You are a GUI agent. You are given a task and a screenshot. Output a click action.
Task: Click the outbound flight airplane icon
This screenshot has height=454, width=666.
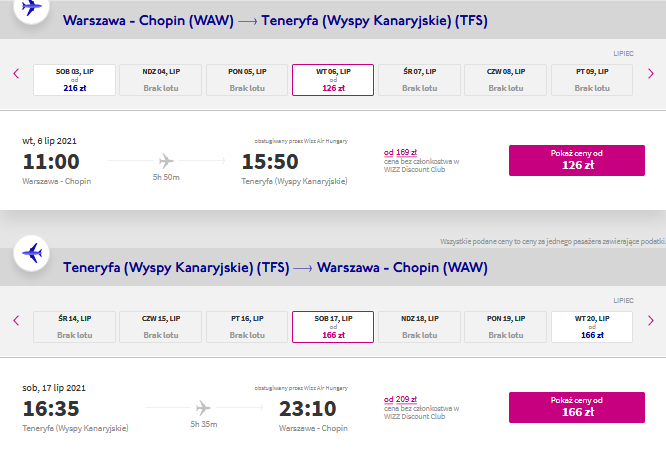click(x=31, y=8)
